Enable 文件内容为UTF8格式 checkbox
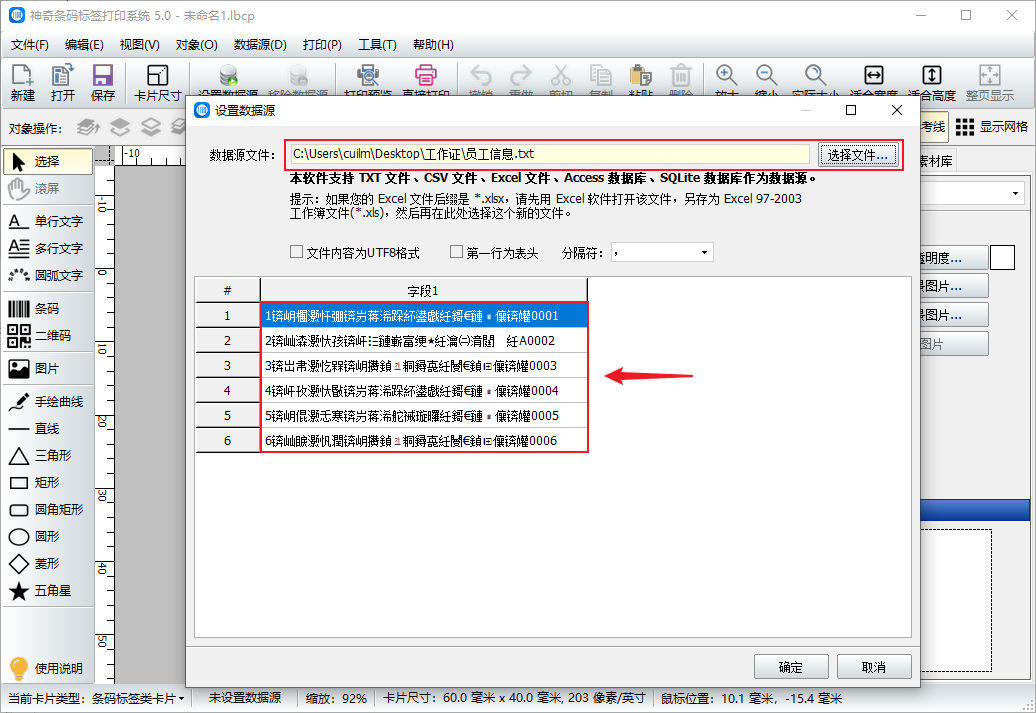1036x713 pixels. tap(296, 253)
